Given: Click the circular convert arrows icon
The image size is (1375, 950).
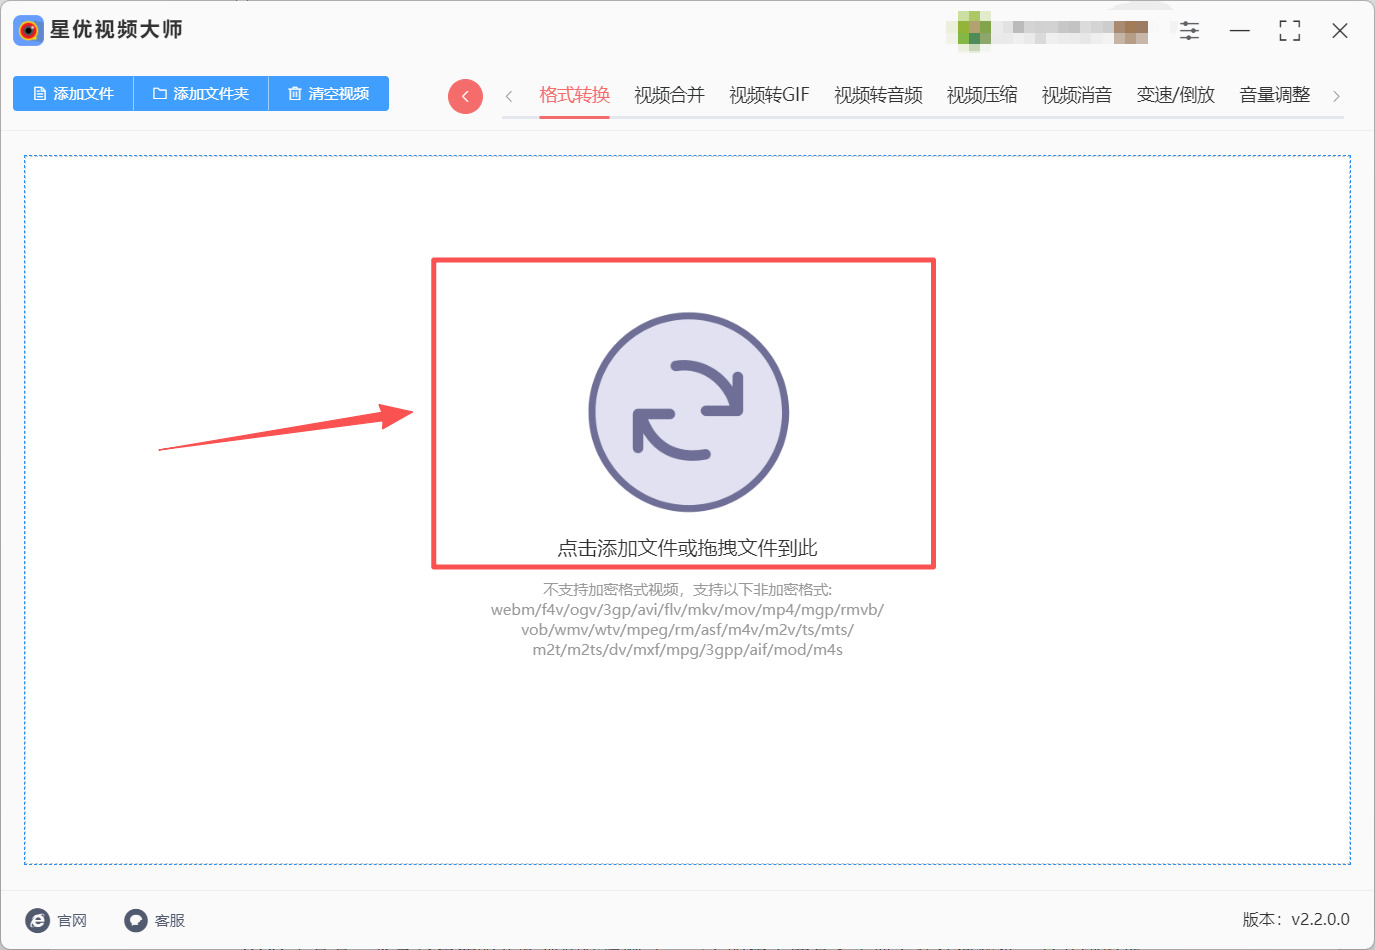Looking at the screenshot, I should [688, 412].
